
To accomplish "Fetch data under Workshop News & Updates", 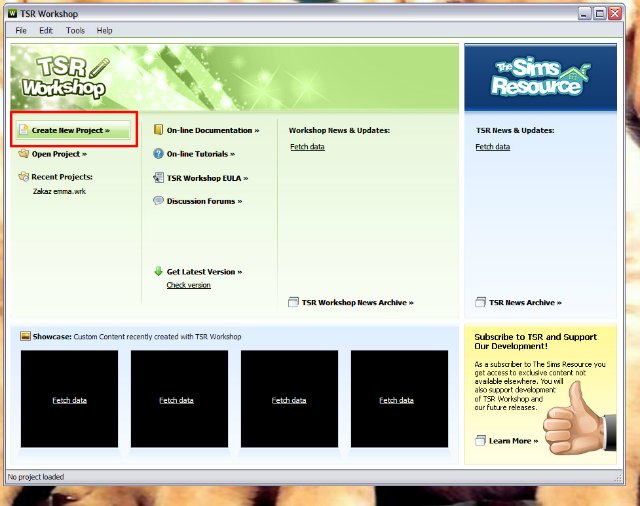I will coord(307,147).
